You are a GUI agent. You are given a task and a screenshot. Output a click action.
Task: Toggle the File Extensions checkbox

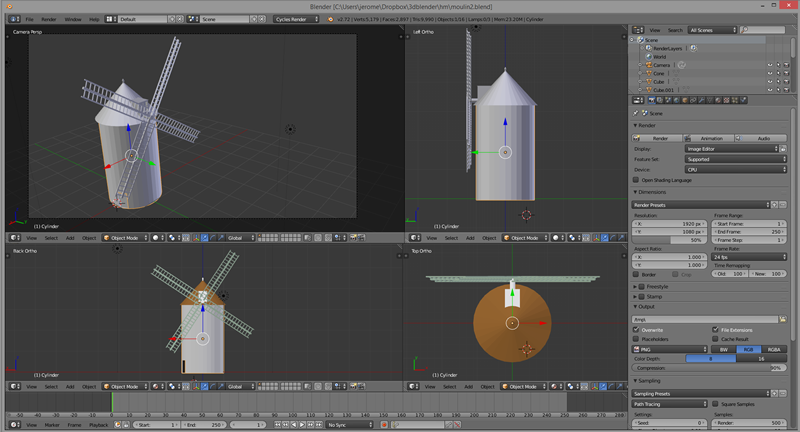[x=715, y=329]
